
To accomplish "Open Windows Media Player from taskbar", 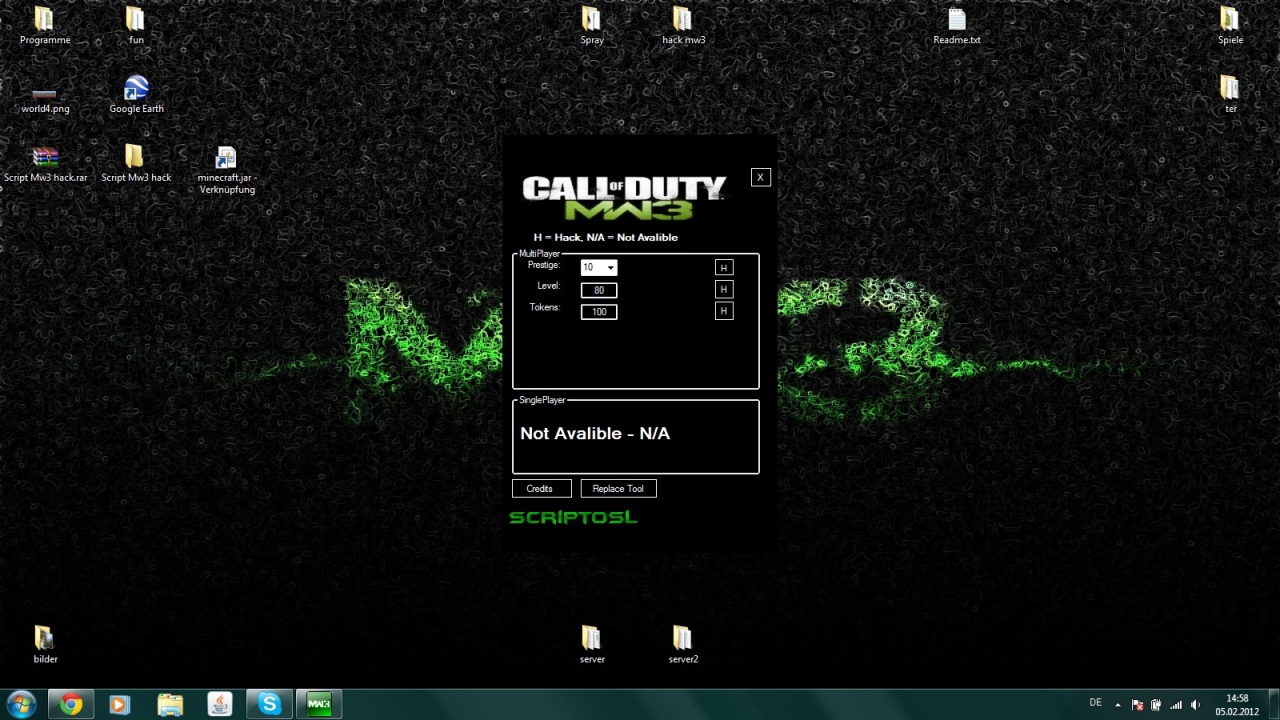I will 119,704.
